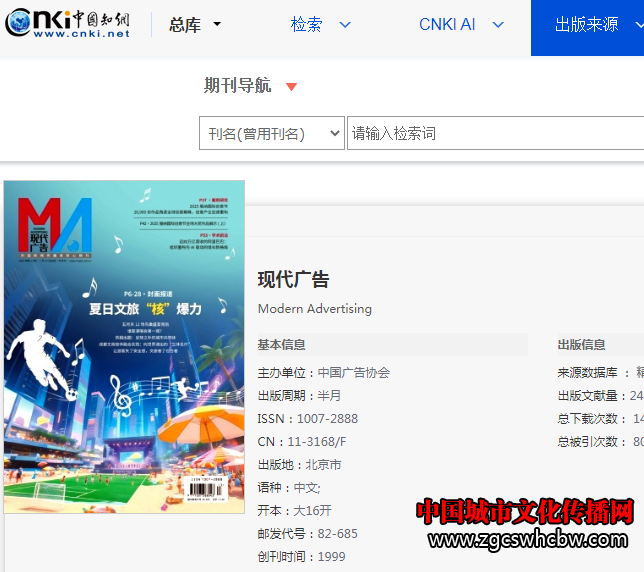Focus the 请输入检索词 search box

[495, 133]
